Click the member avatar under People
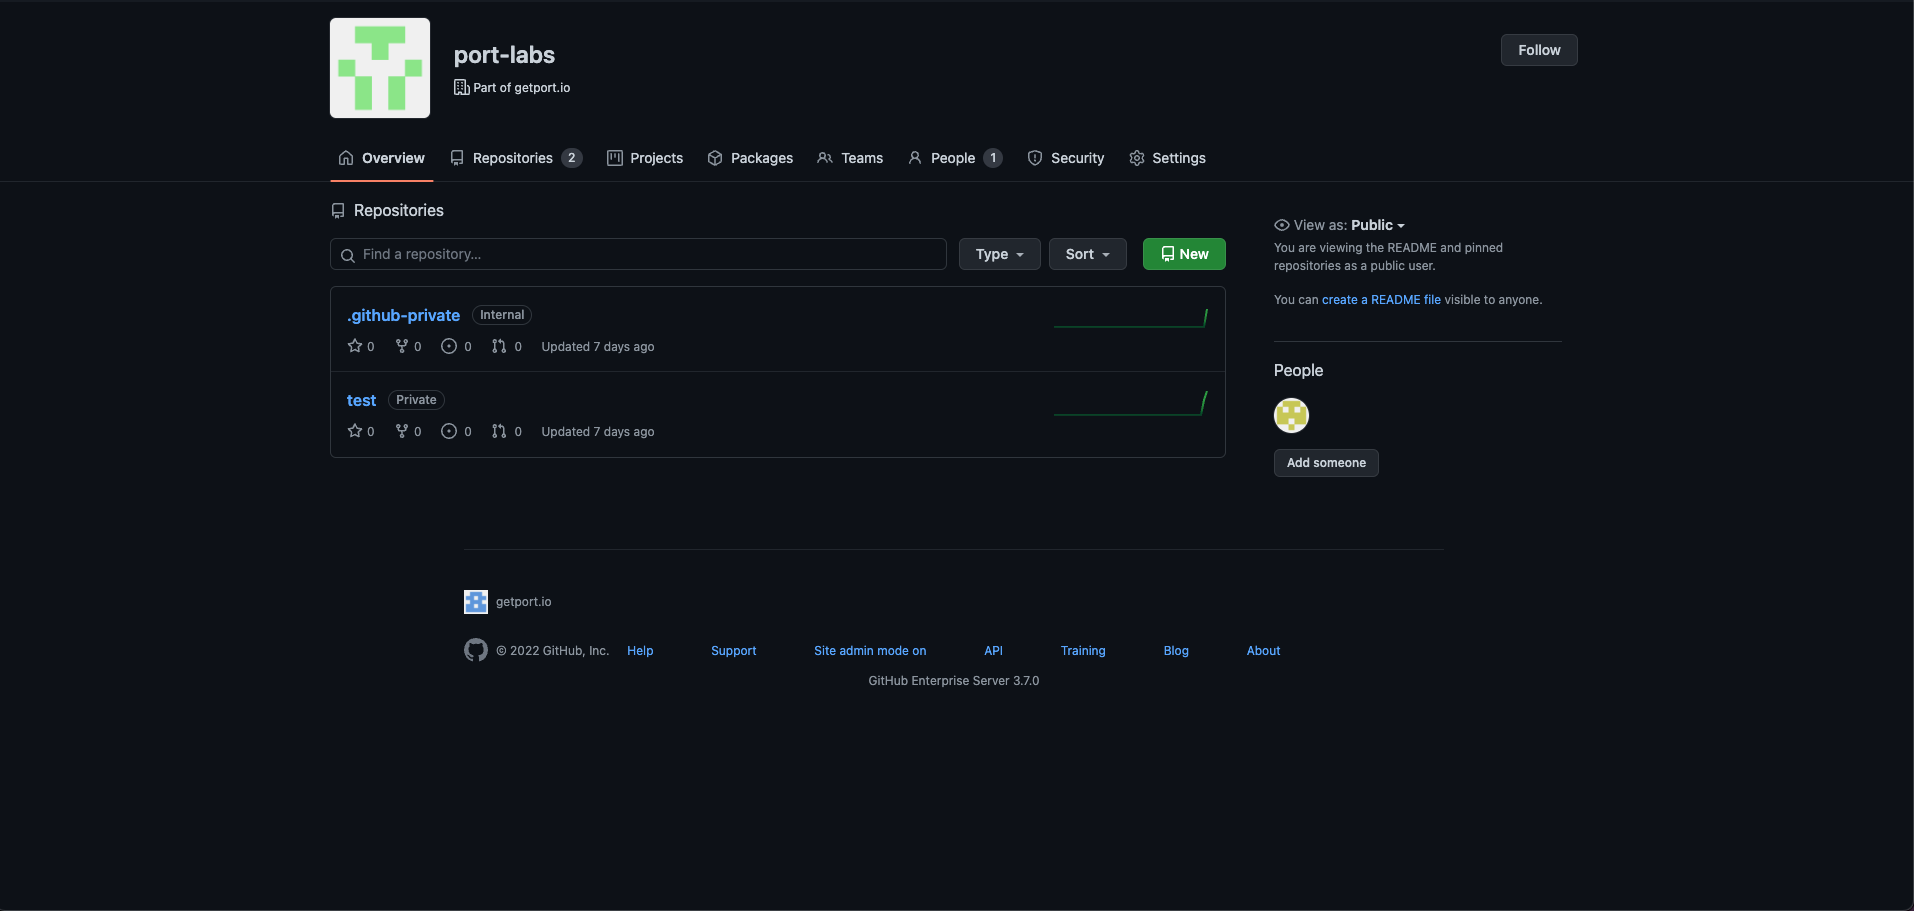1914x911 pixels. (x=1291, y=415)
